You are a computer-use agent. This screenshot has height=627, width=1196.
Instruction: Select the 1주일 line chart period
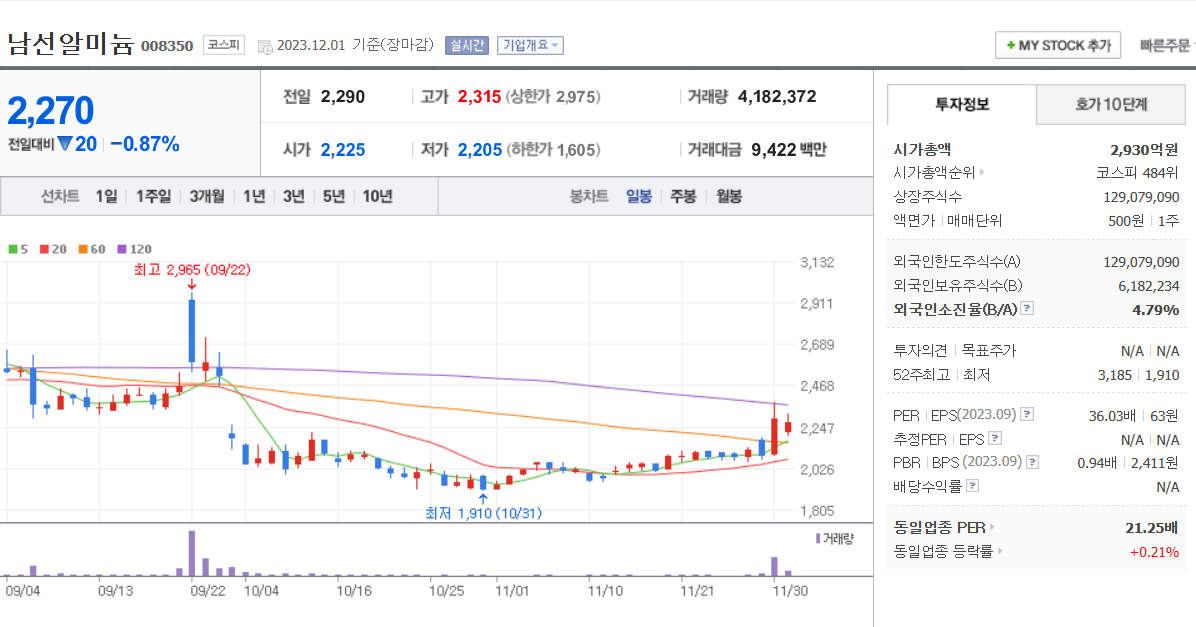click(153, 197)
